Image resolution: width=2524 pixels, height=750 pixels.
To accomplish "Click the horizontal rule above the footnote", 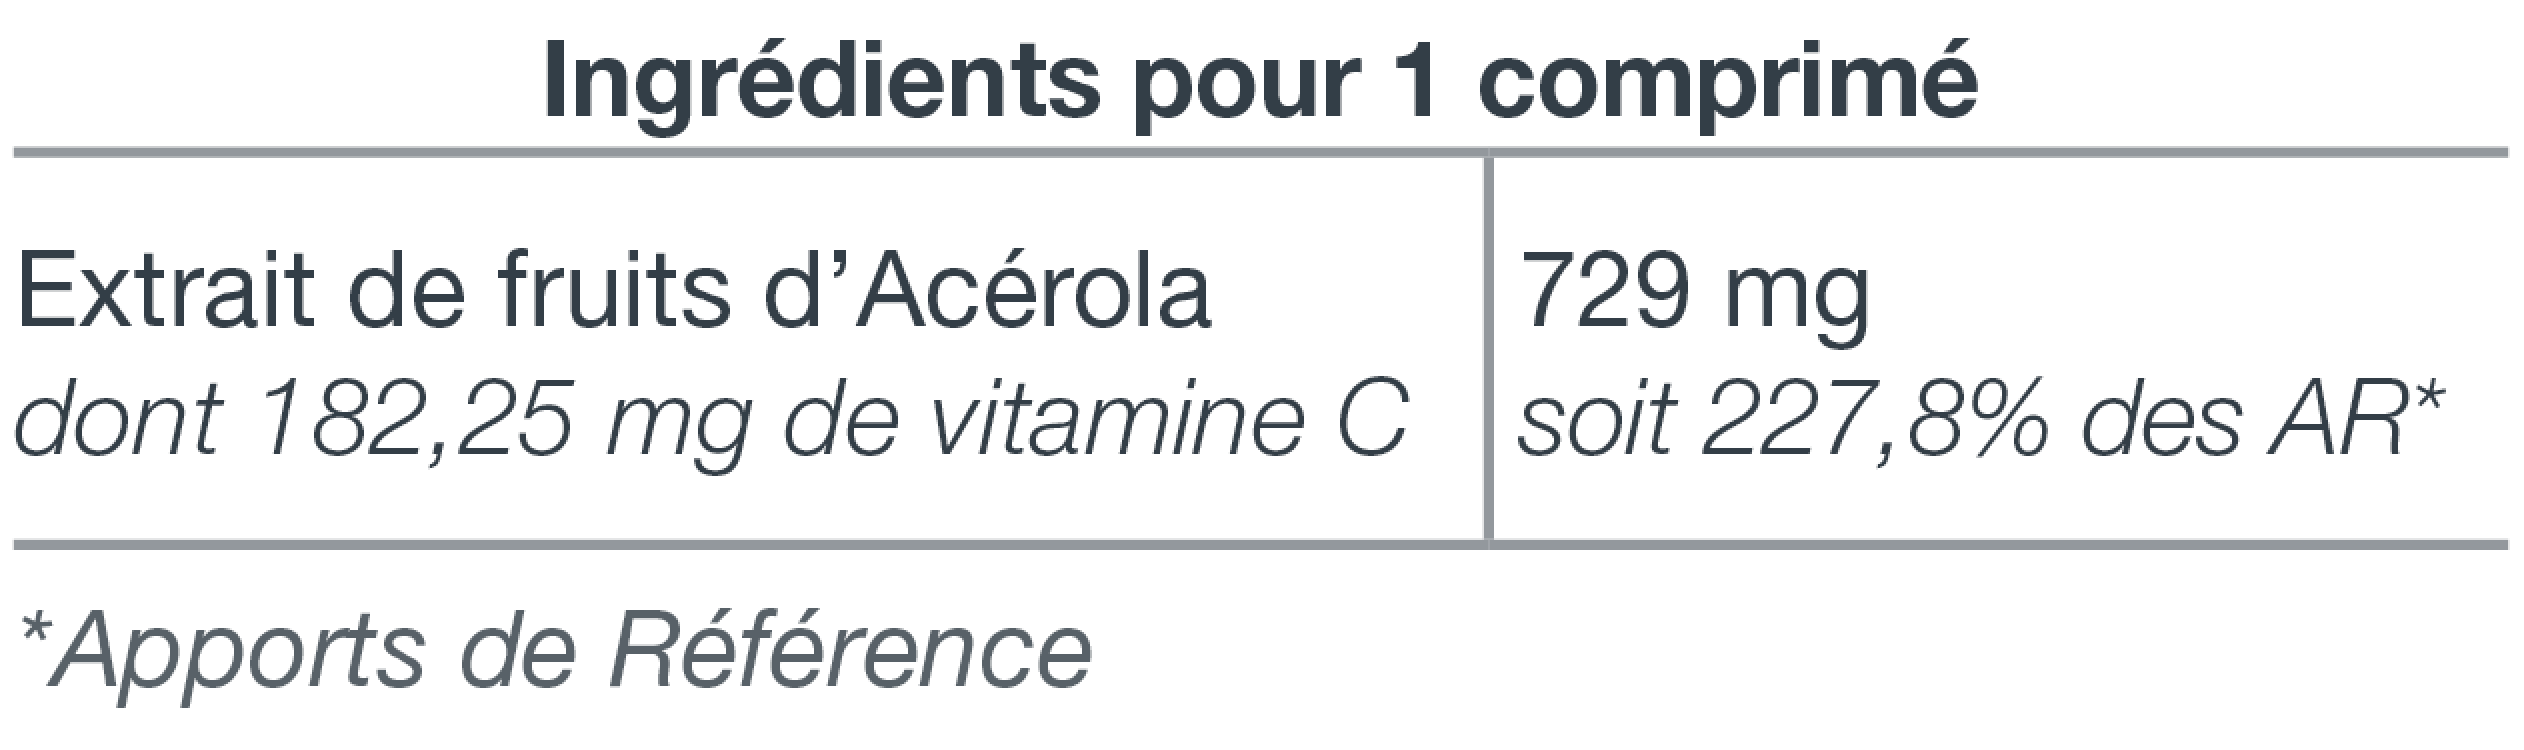I will (x=1261, y=545).
